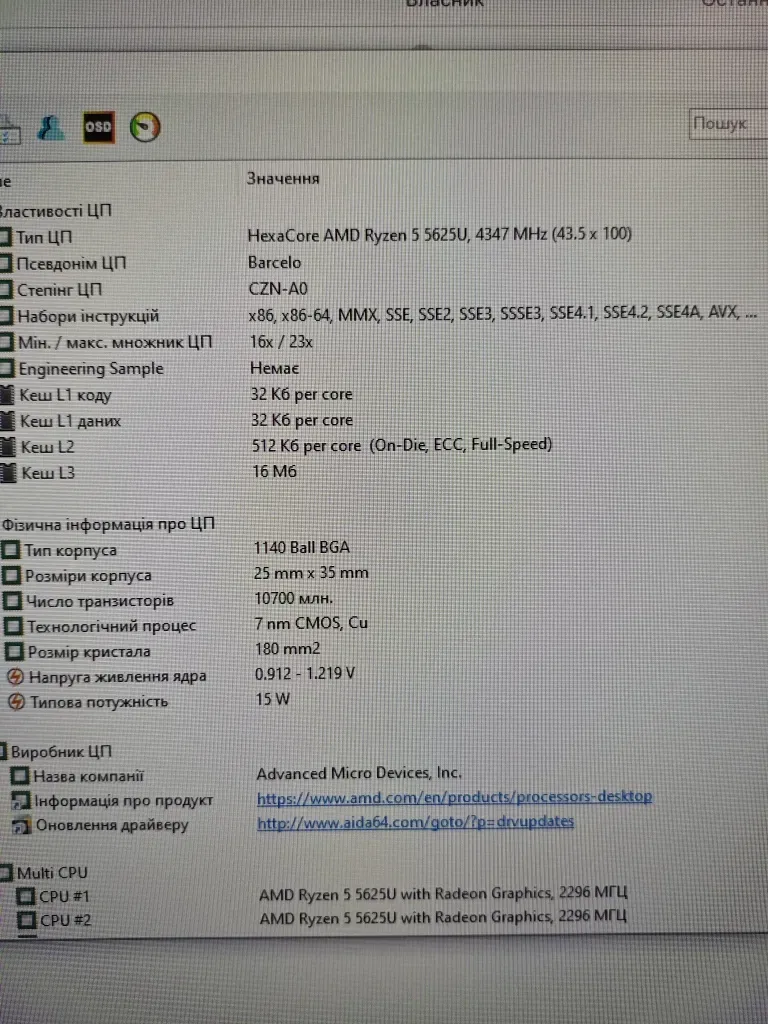Select the CZN-A0 stepping value
Screen dimensions: 768x1024
[278, 289]
